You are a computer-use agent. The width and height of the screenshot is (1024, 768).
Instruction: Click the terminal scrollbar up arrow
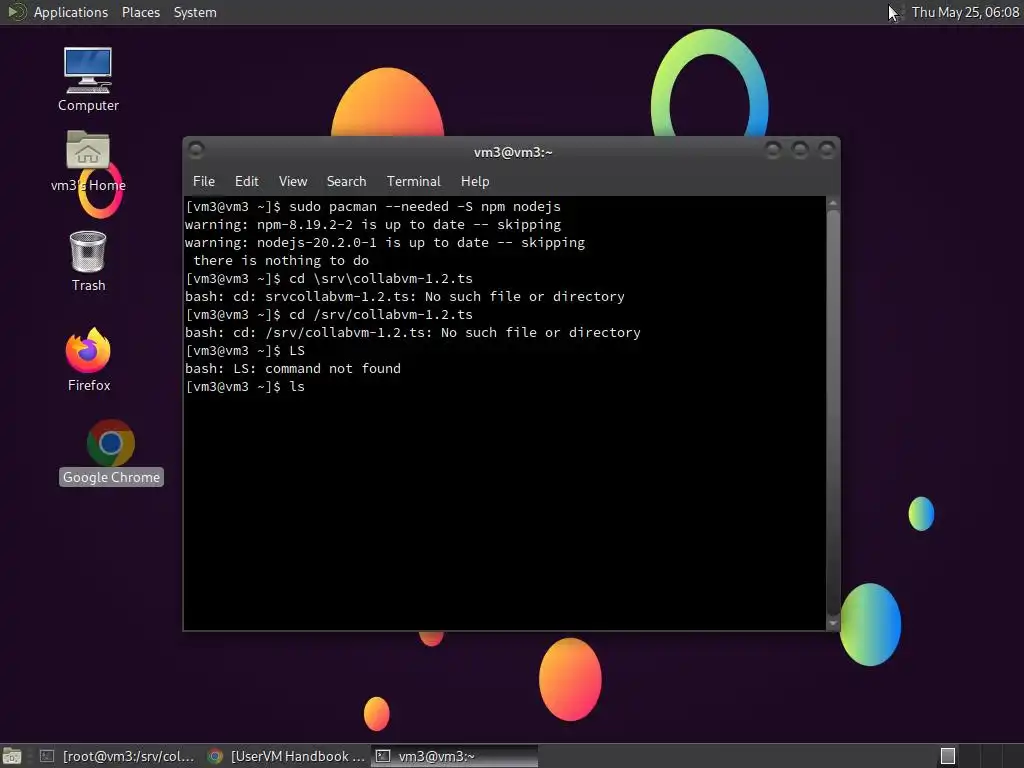point(833,203)
